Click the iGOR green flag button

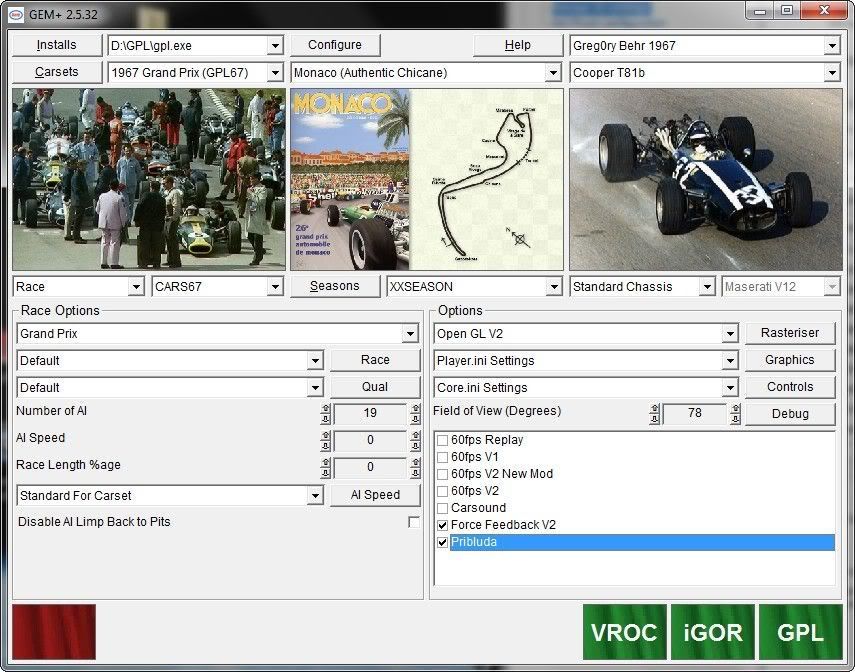(x=713, y=632)
